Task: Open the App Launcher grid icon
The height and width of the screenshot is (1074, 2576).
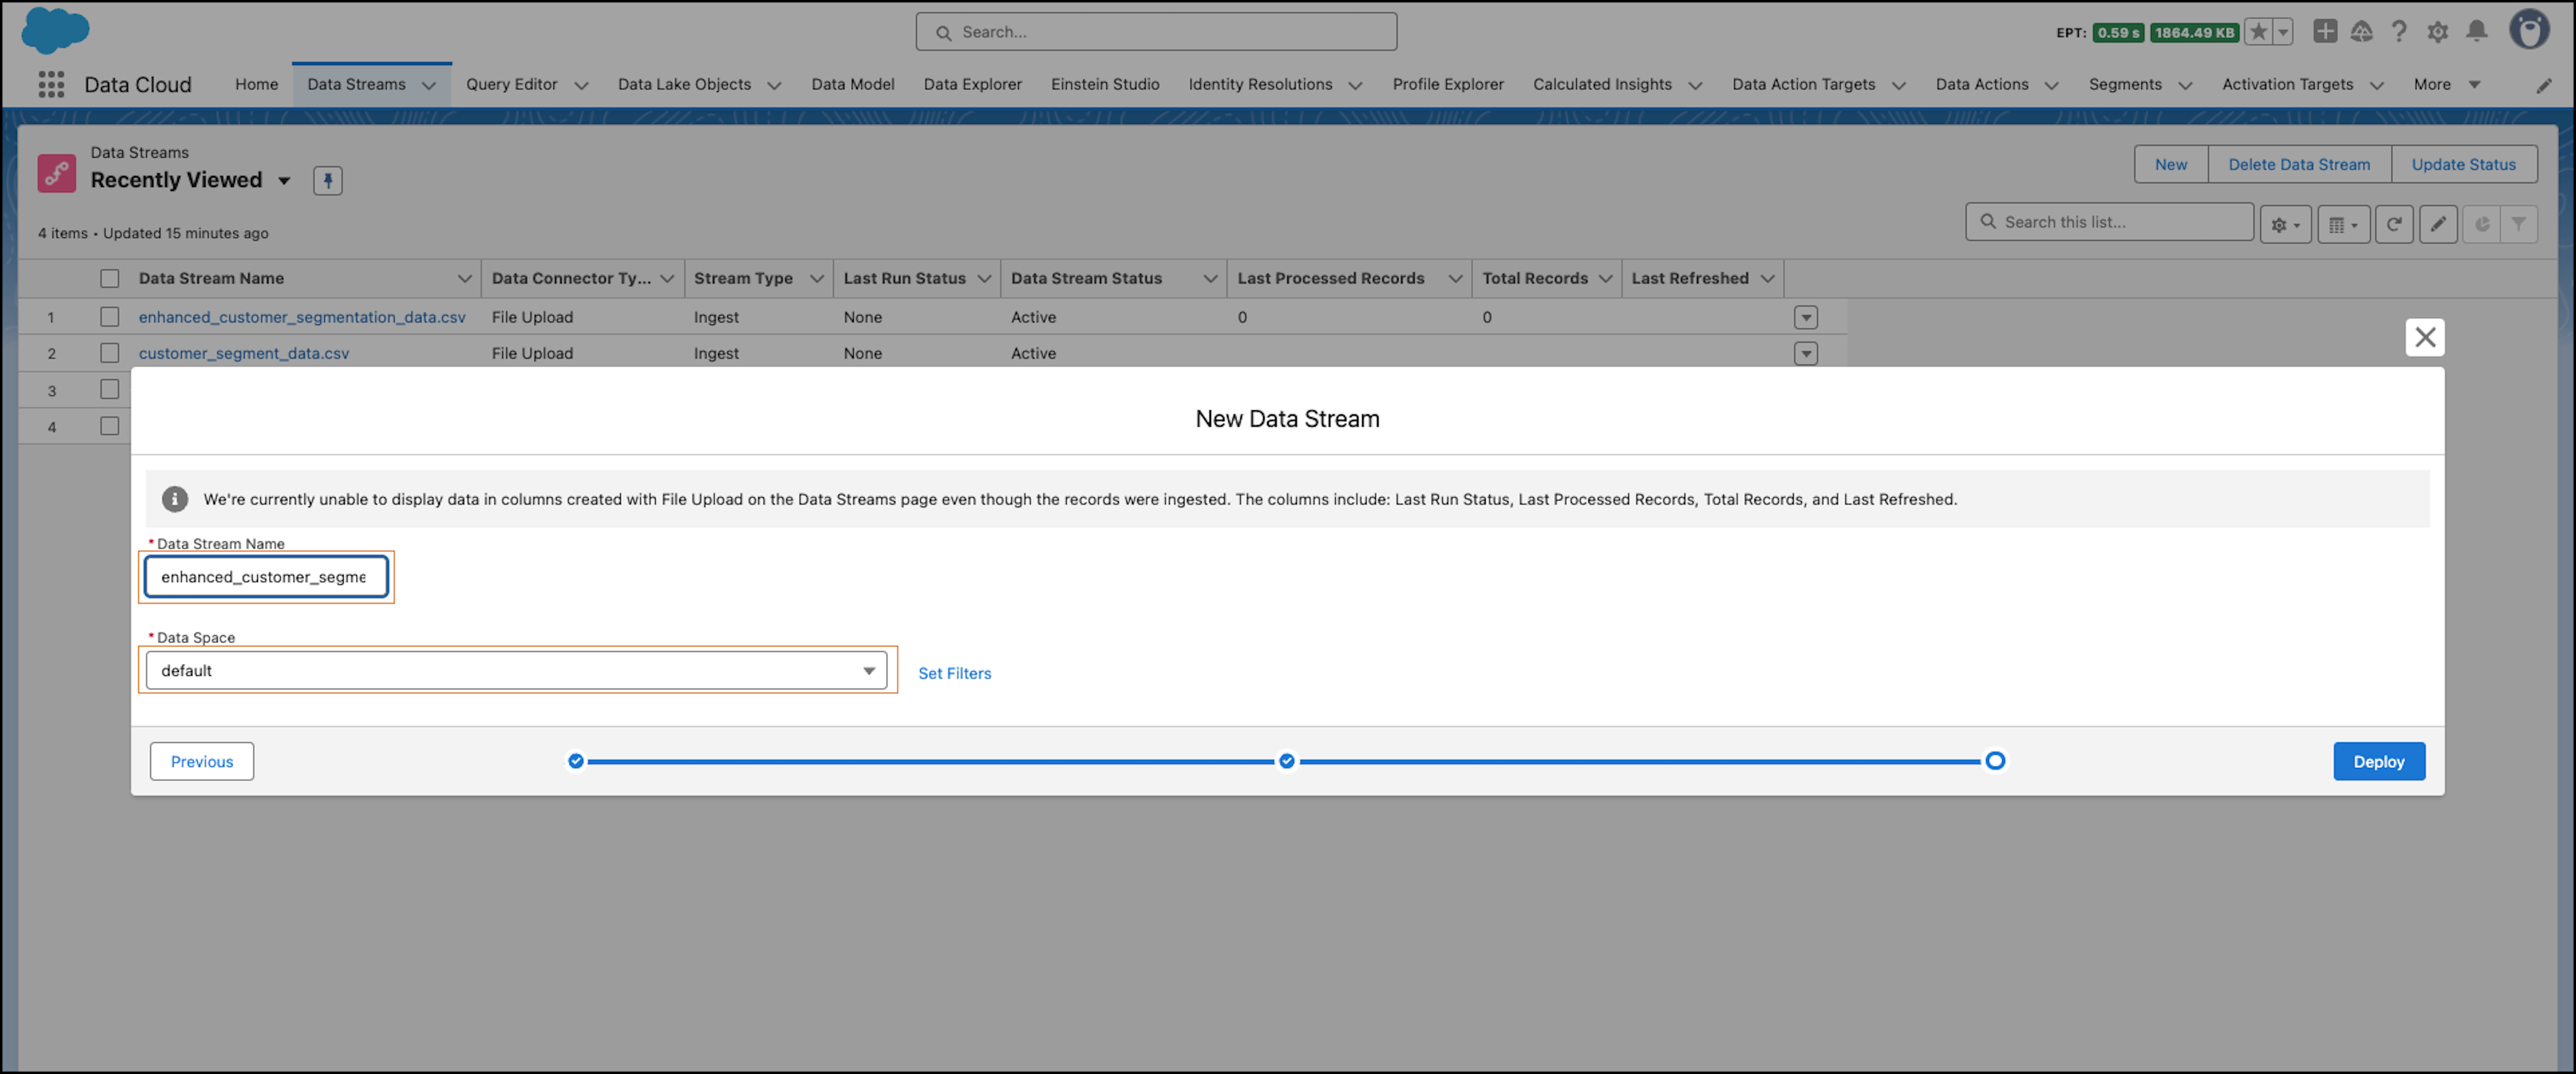Action: click(51, 85)
